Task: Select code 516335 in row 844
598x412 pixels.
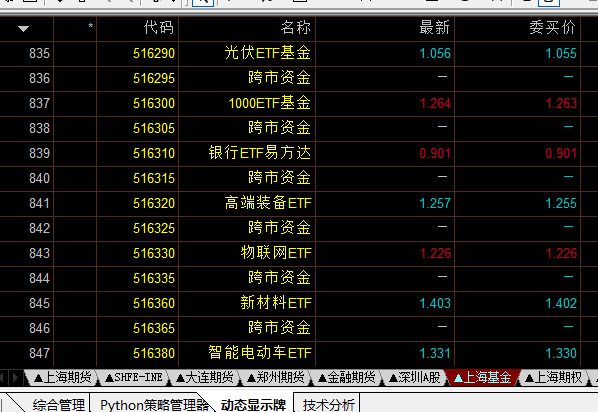Action: [154, 278]
